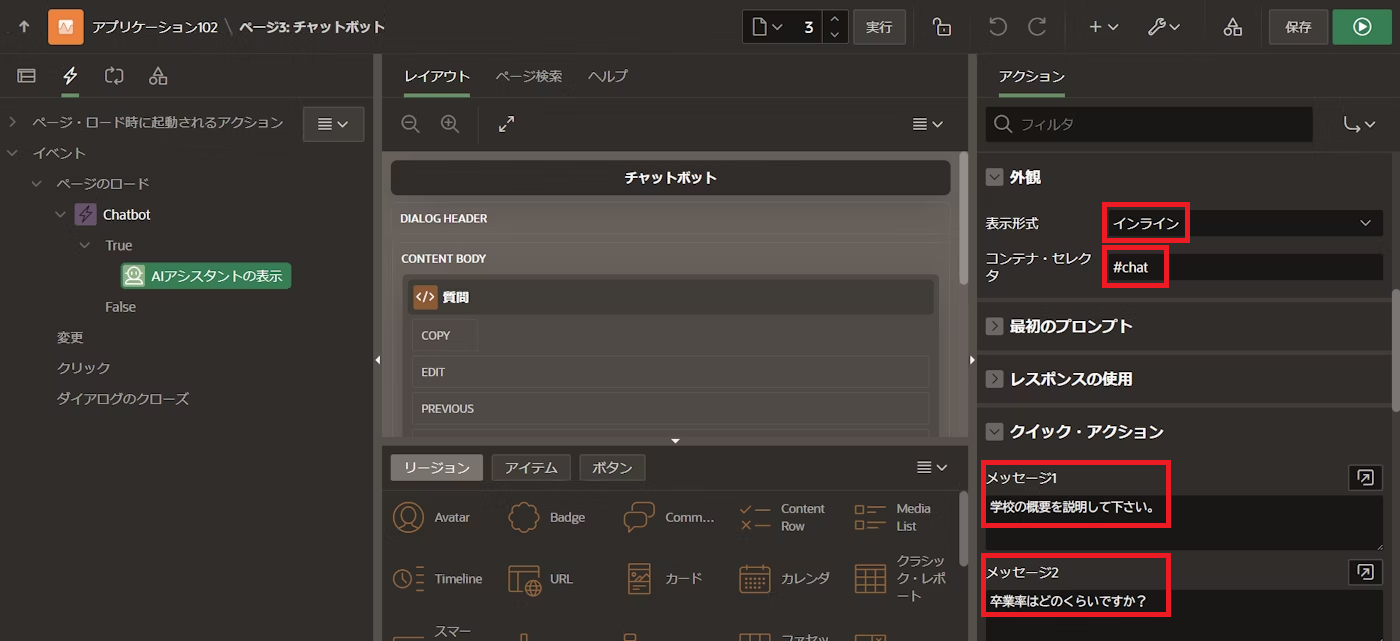Pick the カレンダ region icon
This screenshot has height=641, width=1400.
[x=755, y=579]
